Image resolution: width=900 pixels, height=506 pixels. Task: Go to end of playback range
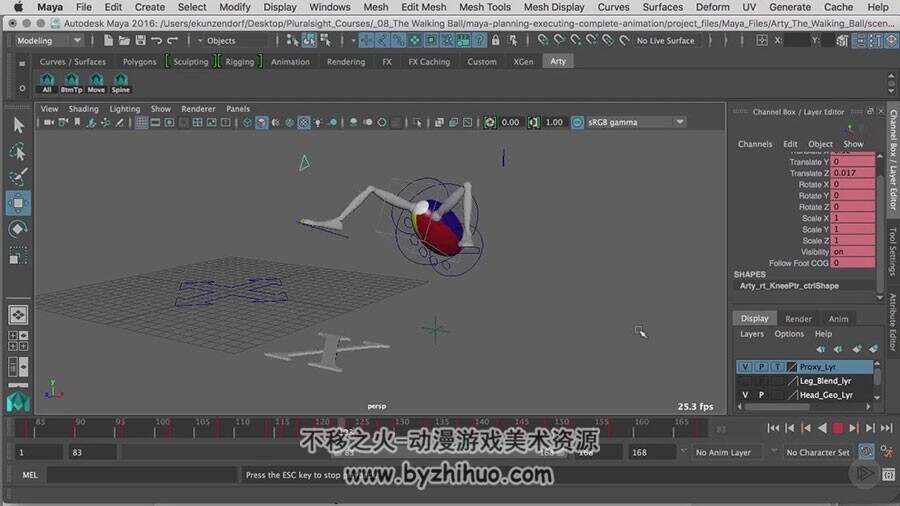(x=886, y=428)
